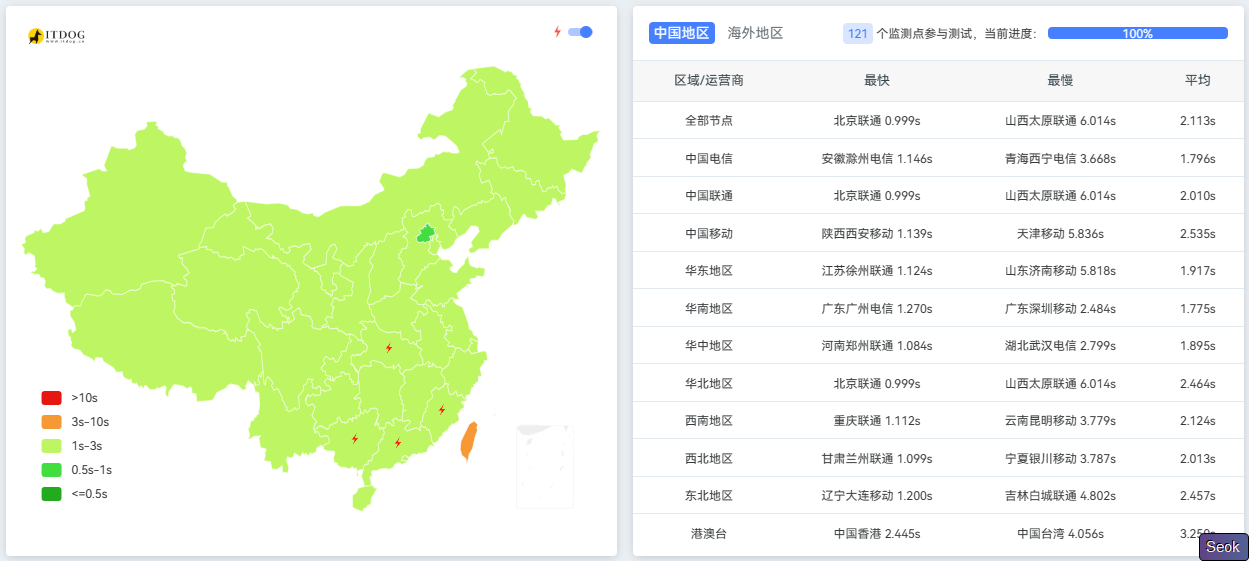Click the ITDOG logo

[x=56, y=36]
